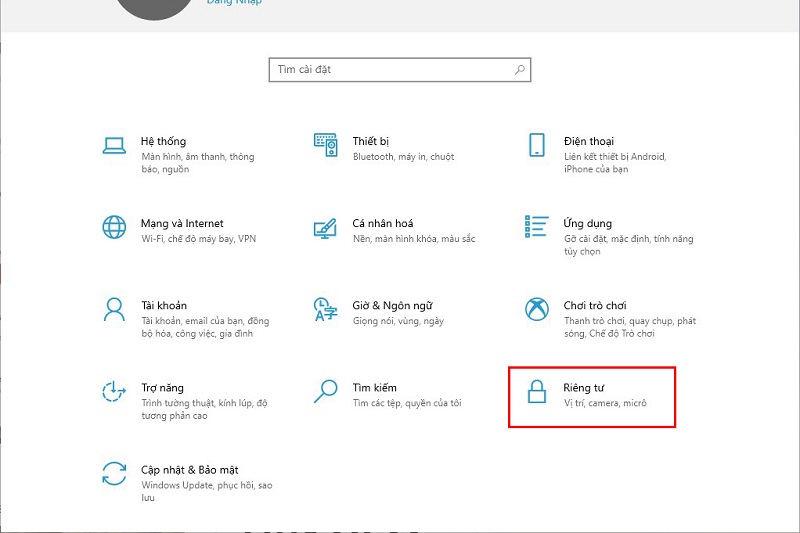The width and height of the screenshot is (800, 533).
Task: Click text 'Liên kết thiết bị Android, iPhone của bạn'
Action: coord(615,163)
